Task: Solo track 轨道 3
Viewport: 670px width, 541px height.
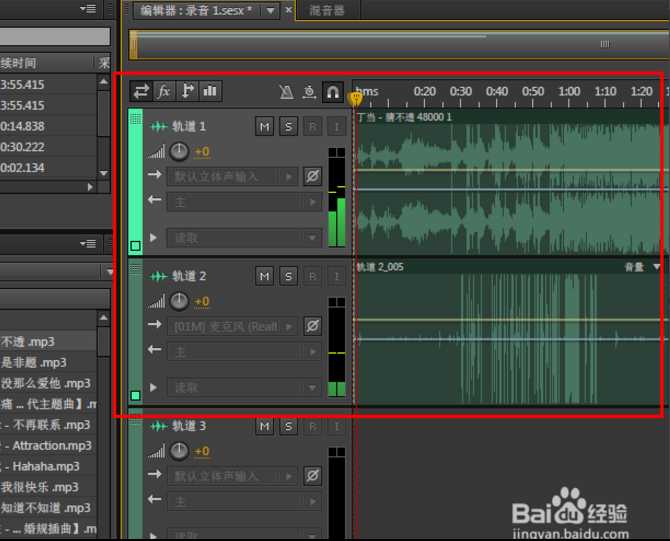Action: (288, 426)
